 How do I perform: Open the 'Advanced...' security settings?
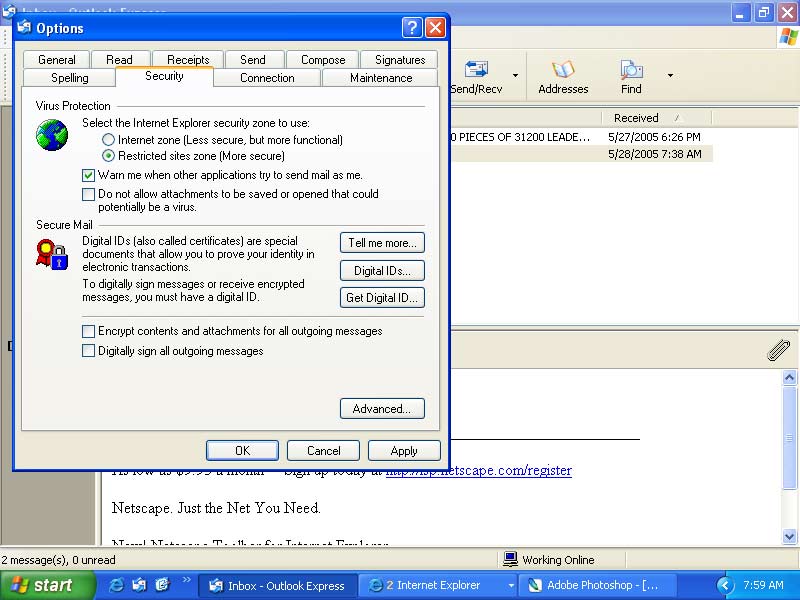(382, 409)
